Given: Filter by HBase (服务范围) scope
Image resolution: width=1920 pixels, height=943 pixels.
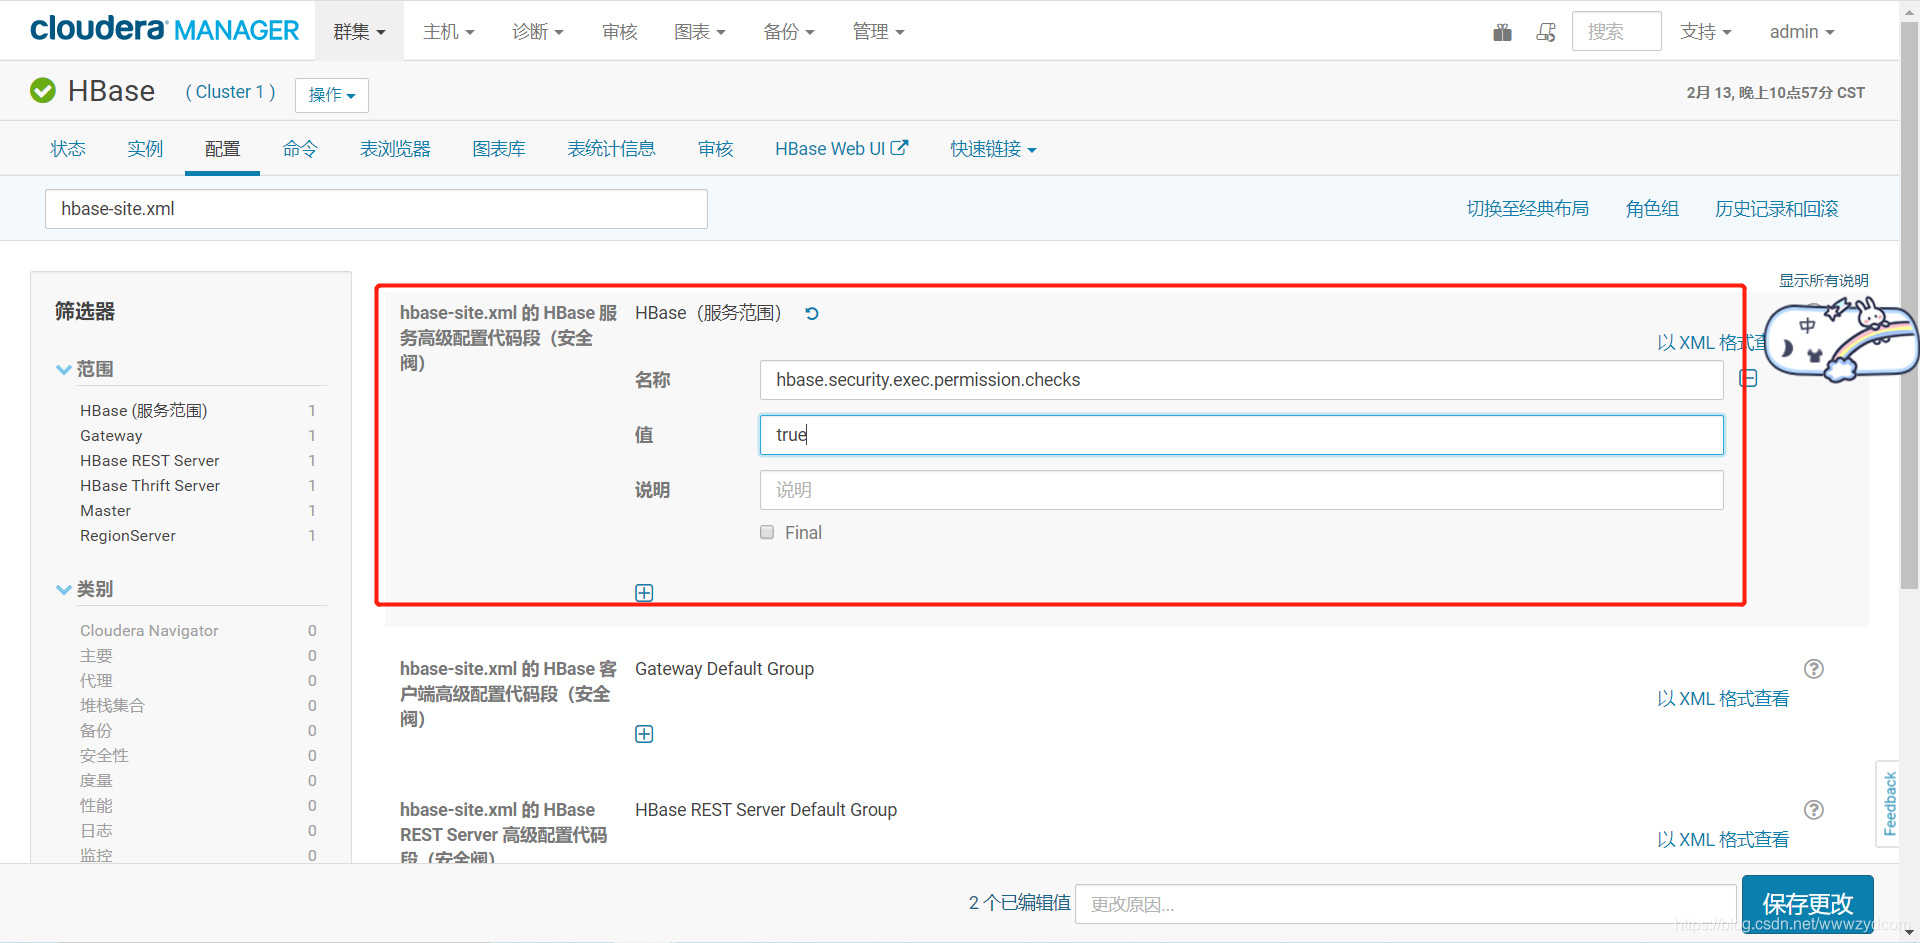Looking at the screenshot, I should (x=143, y=410).
